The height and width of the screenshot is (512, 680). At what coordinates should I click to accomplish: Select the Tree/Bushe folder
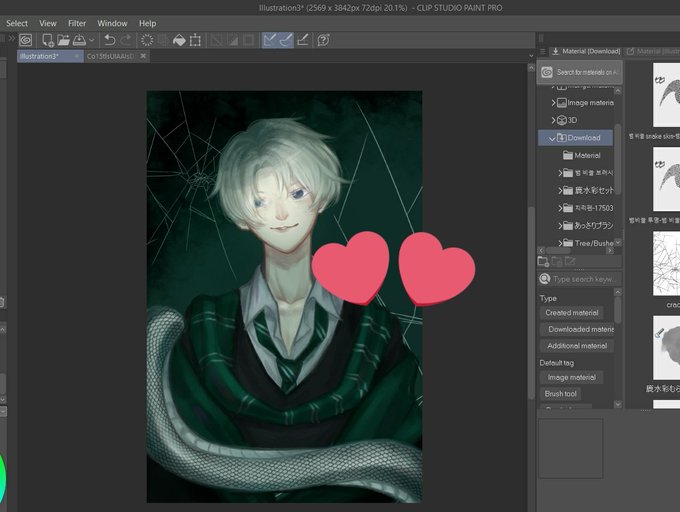pyautogui.click(x=589, y=243)
